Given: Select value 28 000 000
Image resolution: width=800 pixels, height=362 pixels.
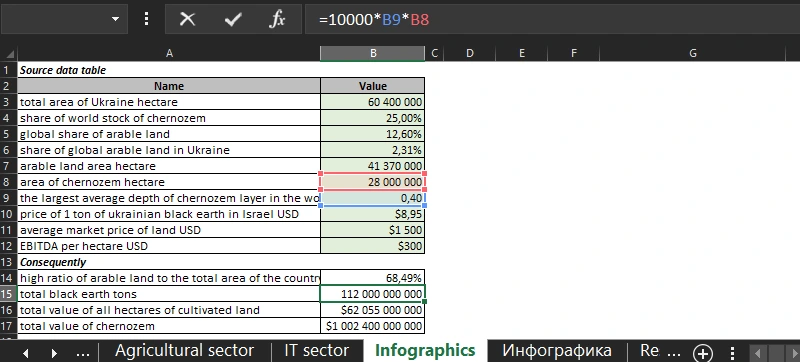Looking at the screenshot, I should coord(372,182).
